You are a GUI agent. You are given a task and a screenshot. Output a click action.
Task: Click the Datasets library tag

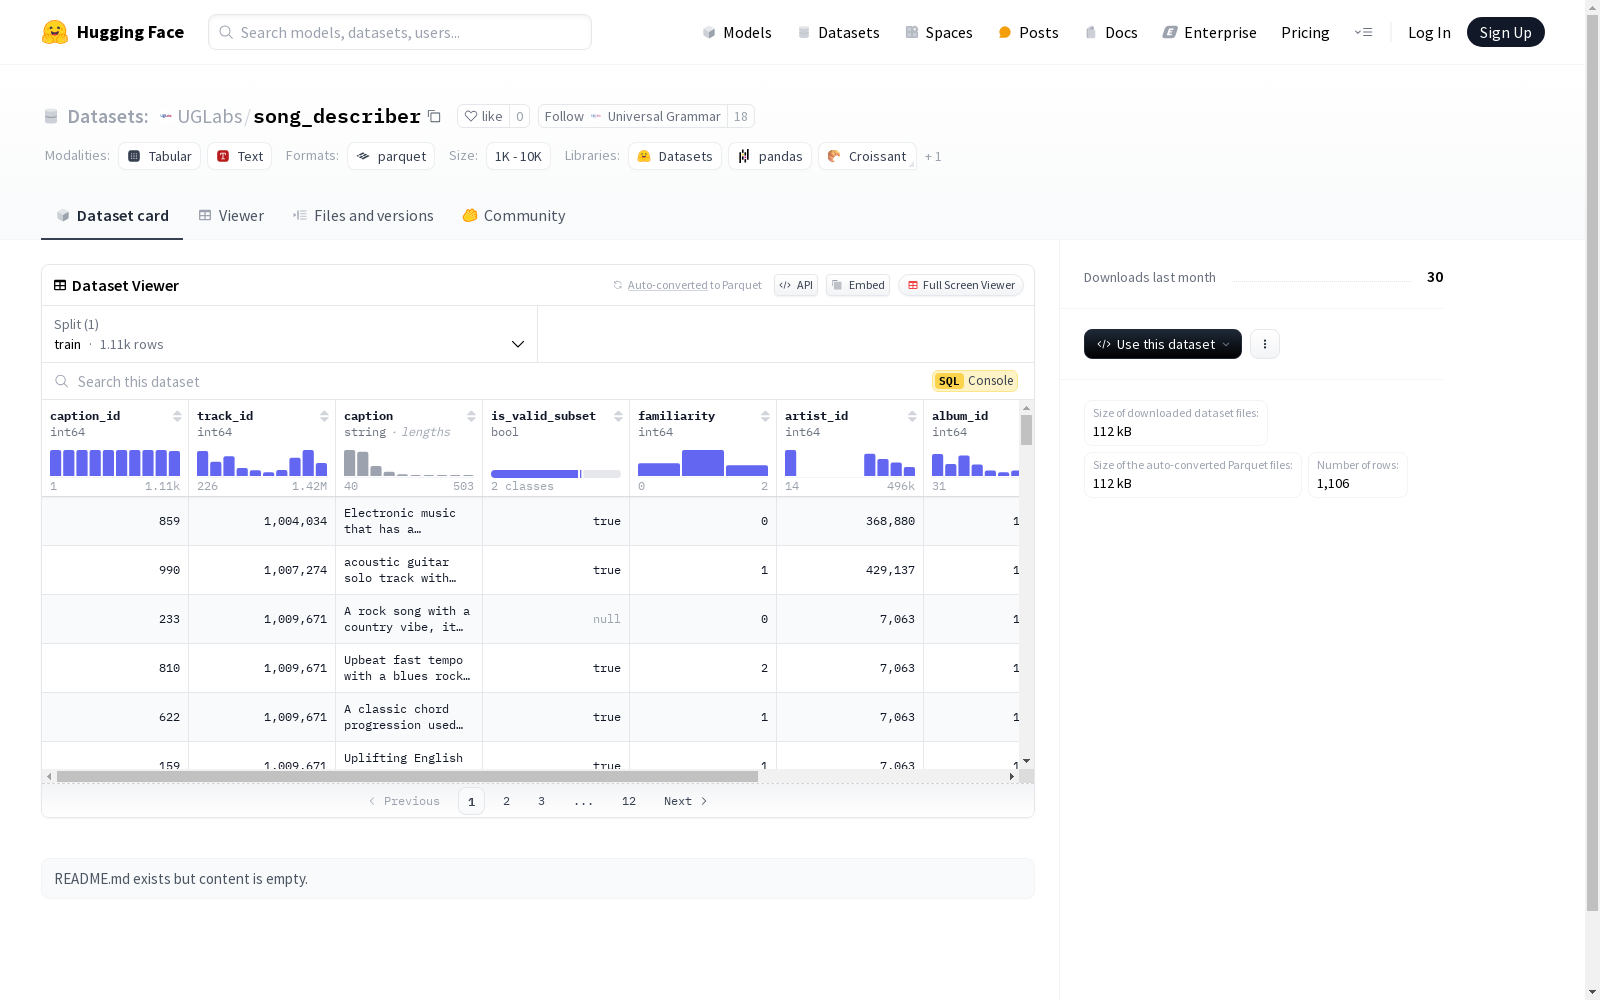[675, 156]
